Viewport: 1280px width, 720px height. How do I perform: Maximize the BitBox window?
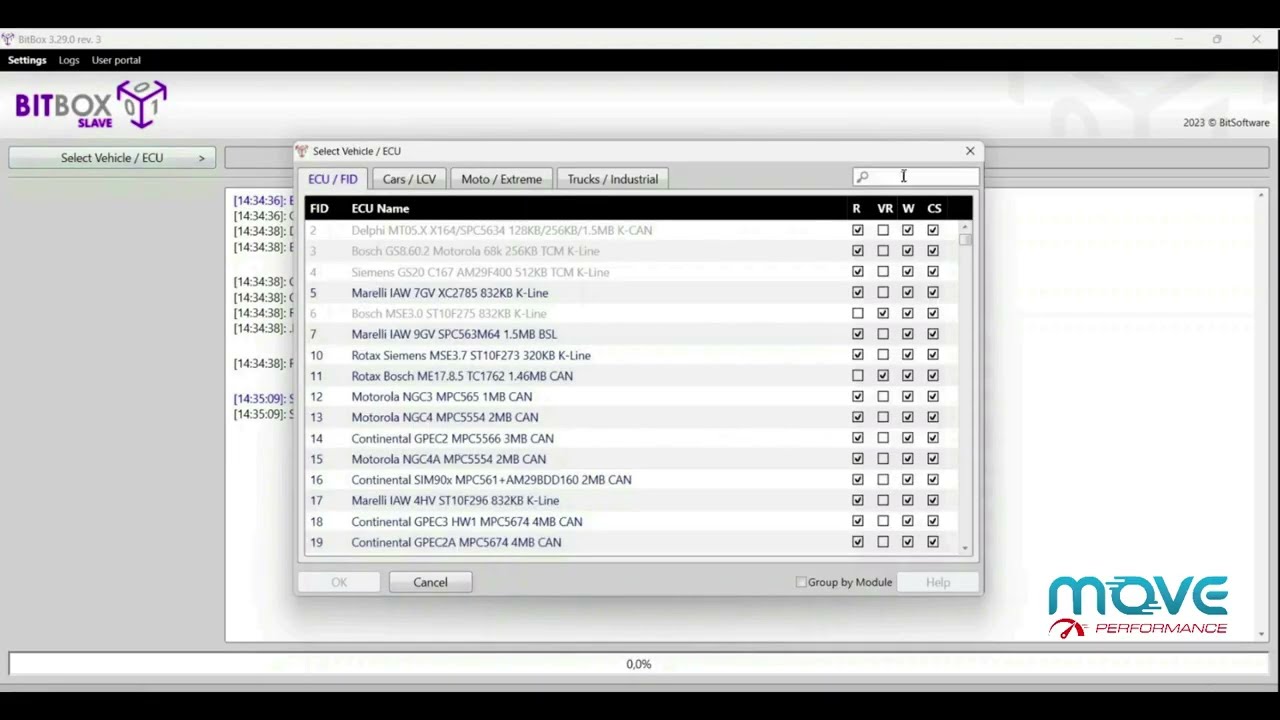tap(1217, 39)
